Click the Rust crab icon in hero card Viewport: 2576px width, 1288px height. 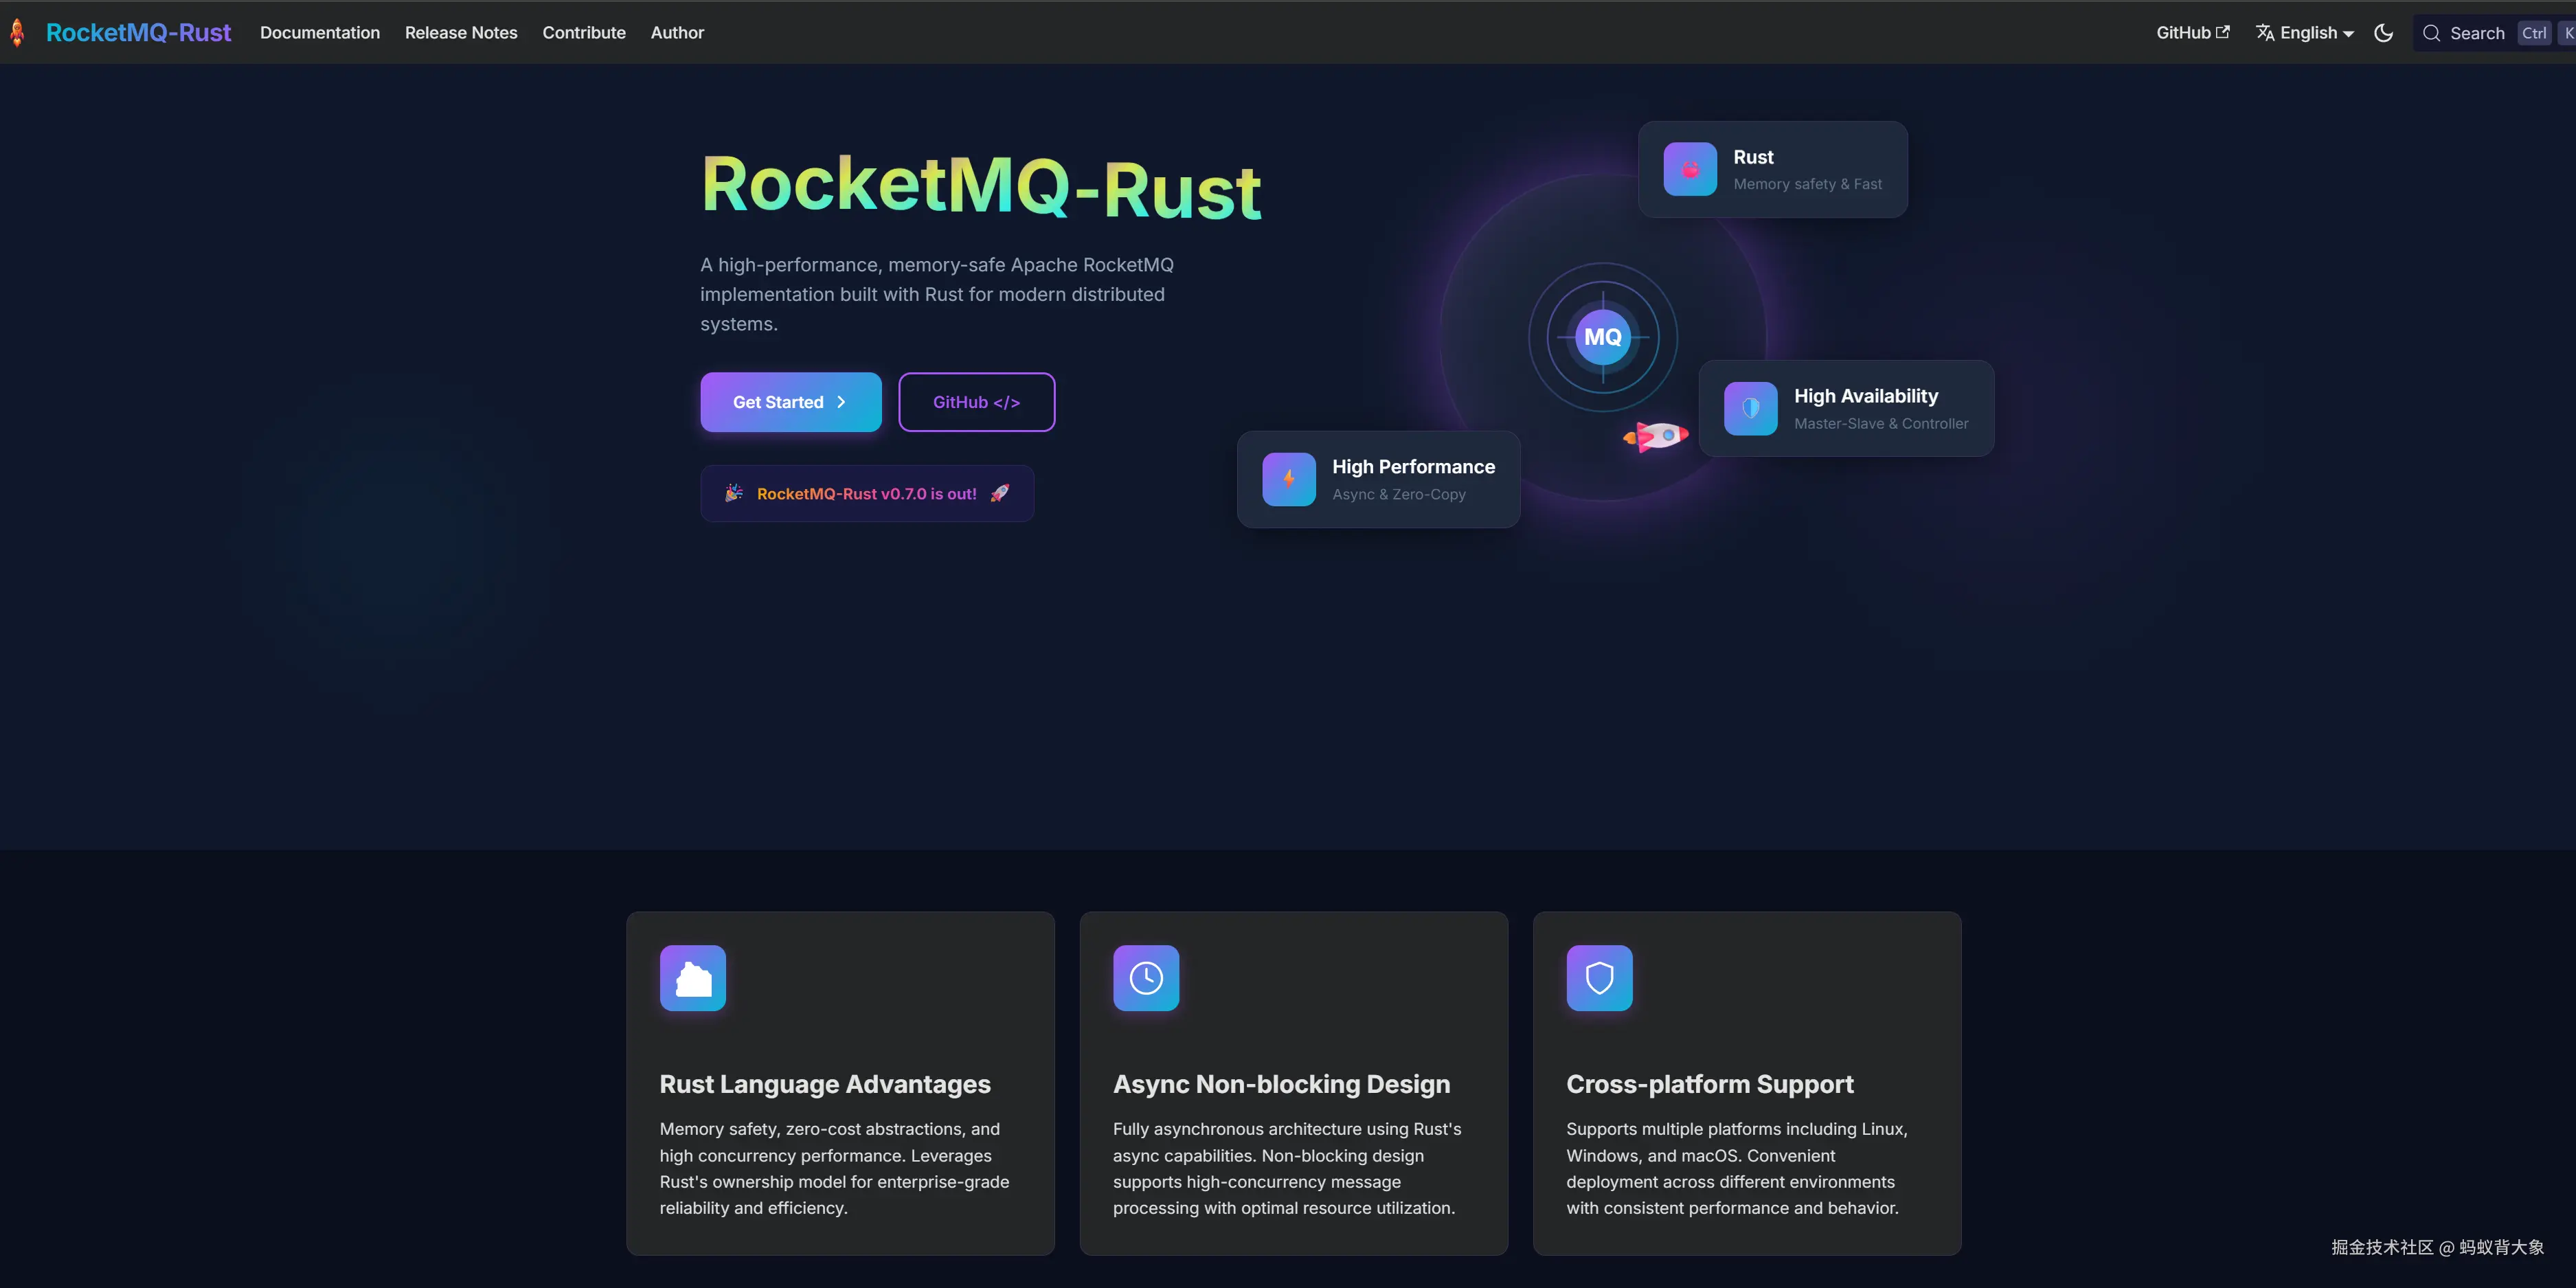point(1690,169)
